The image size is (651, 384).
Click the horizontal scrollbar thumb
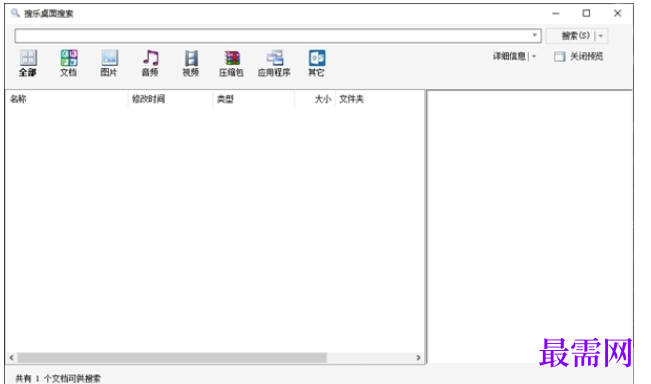tap(172, 357)
